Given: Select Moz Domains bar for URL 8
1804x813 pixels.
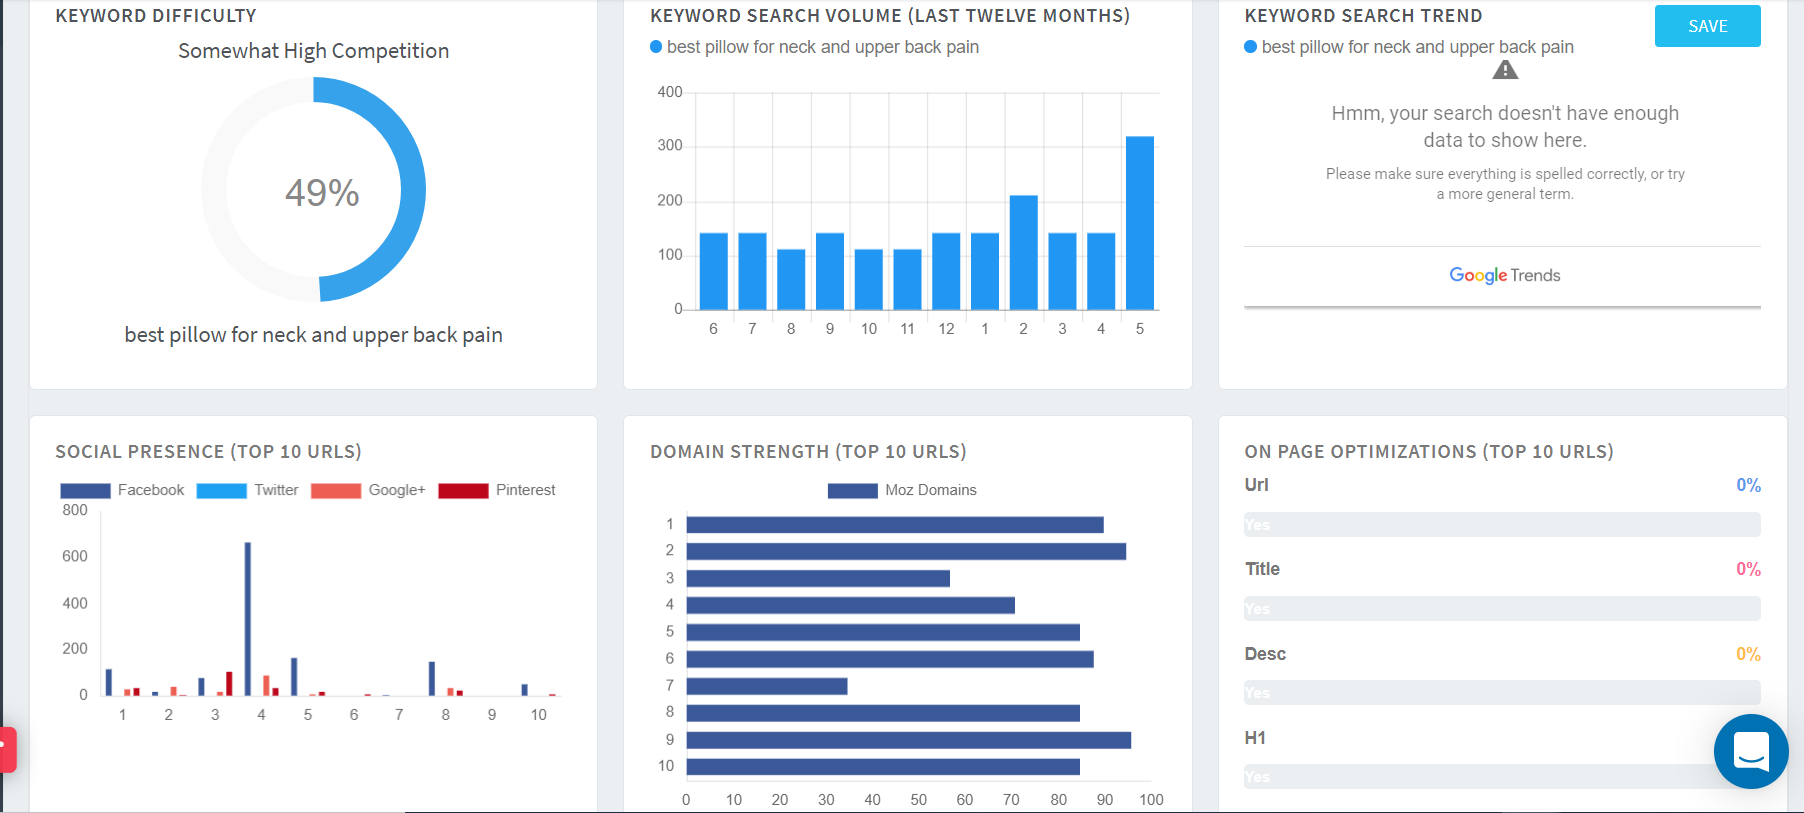Looking at the screenshot, I should point(883,713).
